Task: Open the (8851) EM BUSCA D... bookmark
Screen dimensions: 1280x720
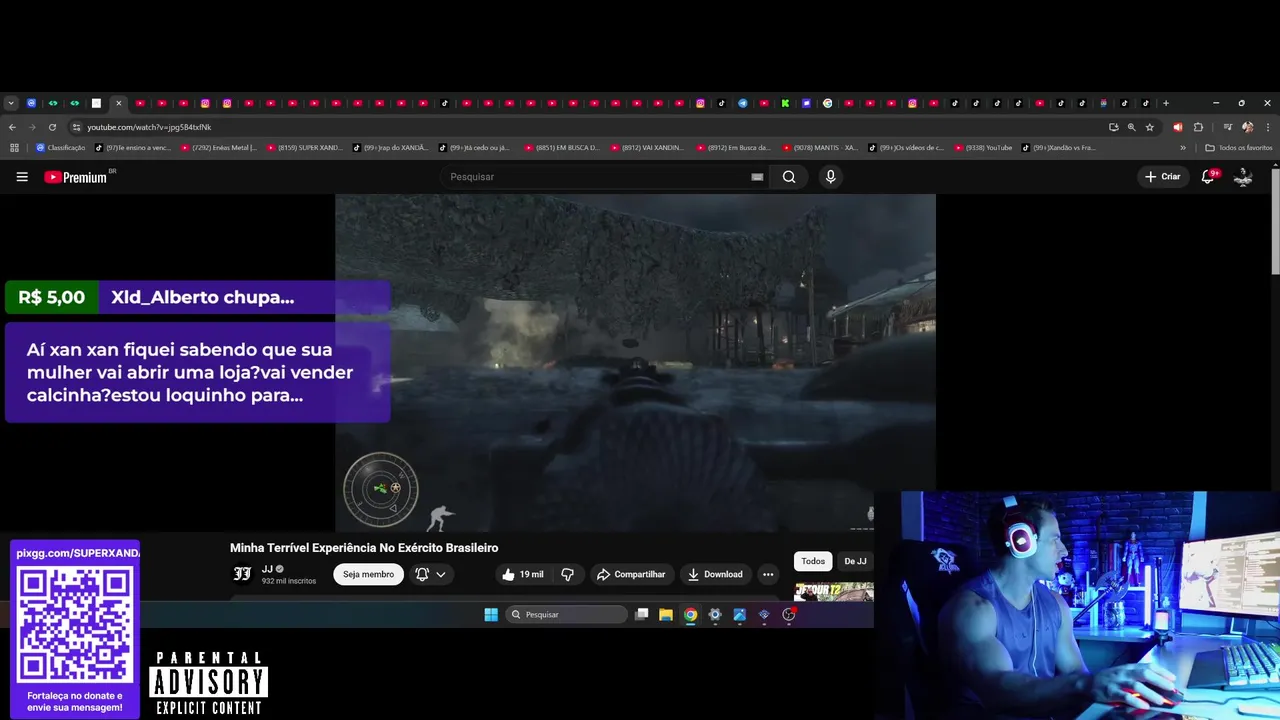Action: pyautogui.click(x=562, y=148)
